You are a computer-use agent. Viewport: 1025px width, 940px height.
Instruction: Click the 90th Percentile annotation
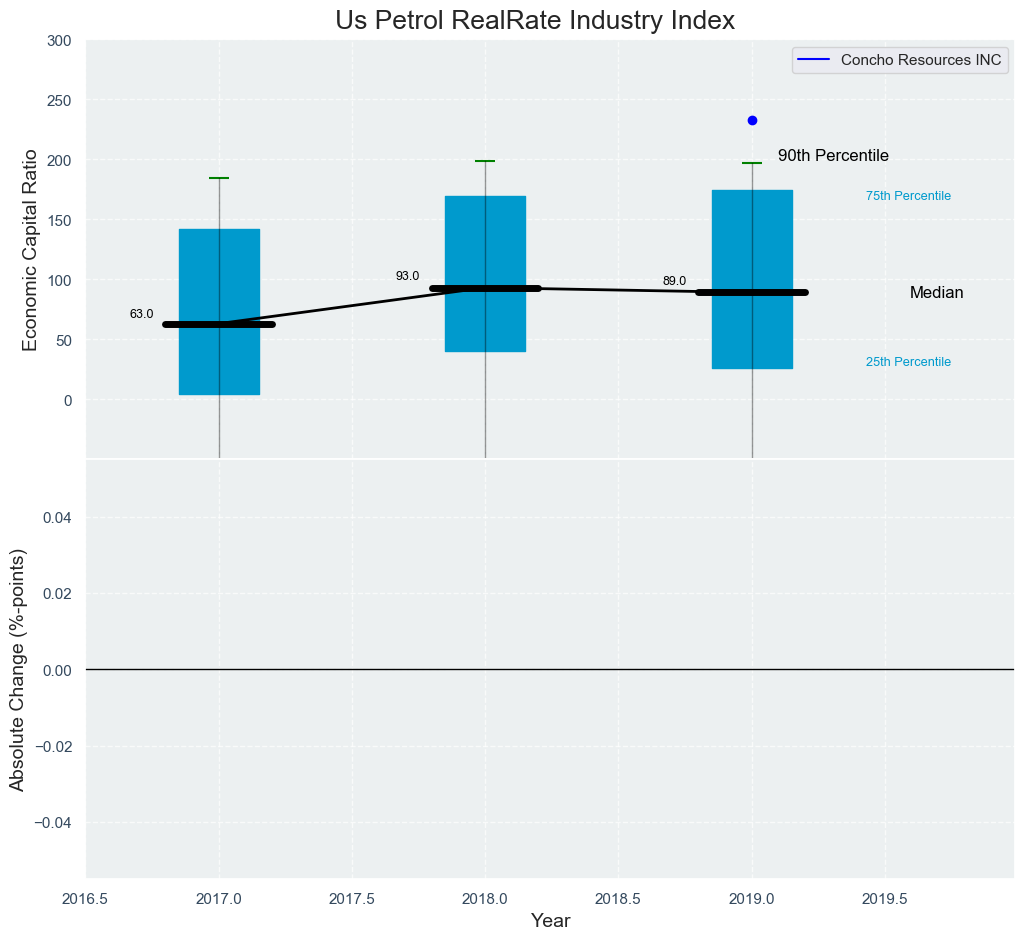point(833,156)
